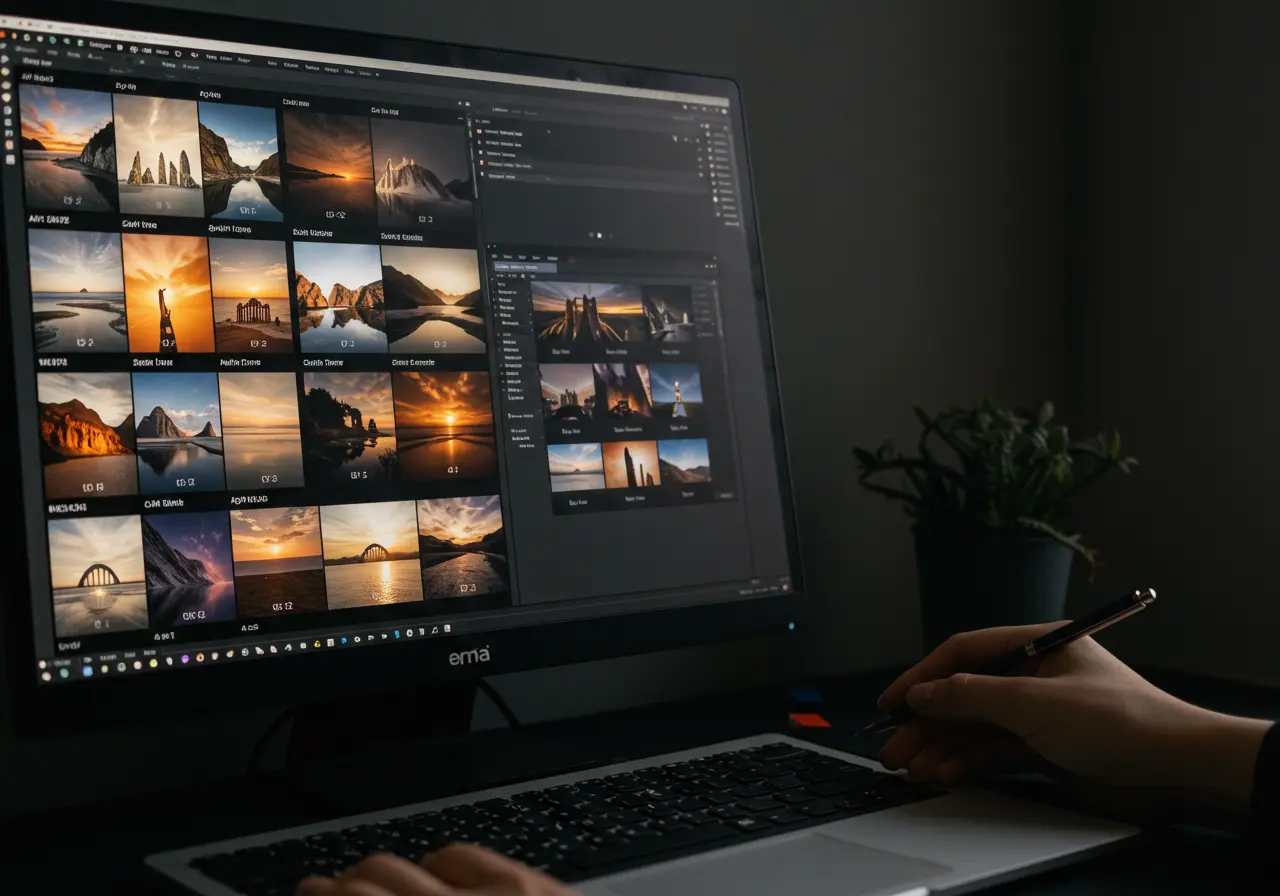The height and width of the screenshot is (896, 1280).
Task: Open the snowy mountain peak night photo
Action: point(422,175)
